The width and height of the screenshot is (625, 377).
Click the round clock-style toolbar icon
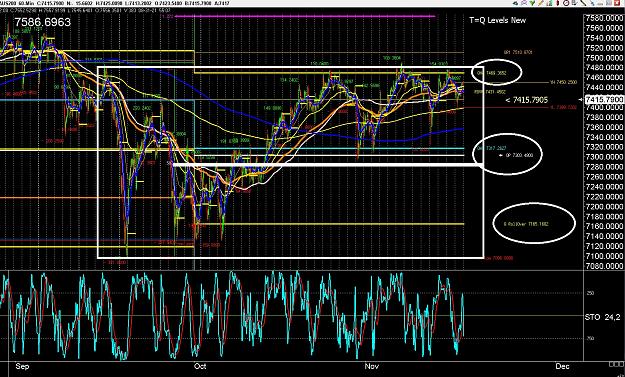(x=566, y=3)
